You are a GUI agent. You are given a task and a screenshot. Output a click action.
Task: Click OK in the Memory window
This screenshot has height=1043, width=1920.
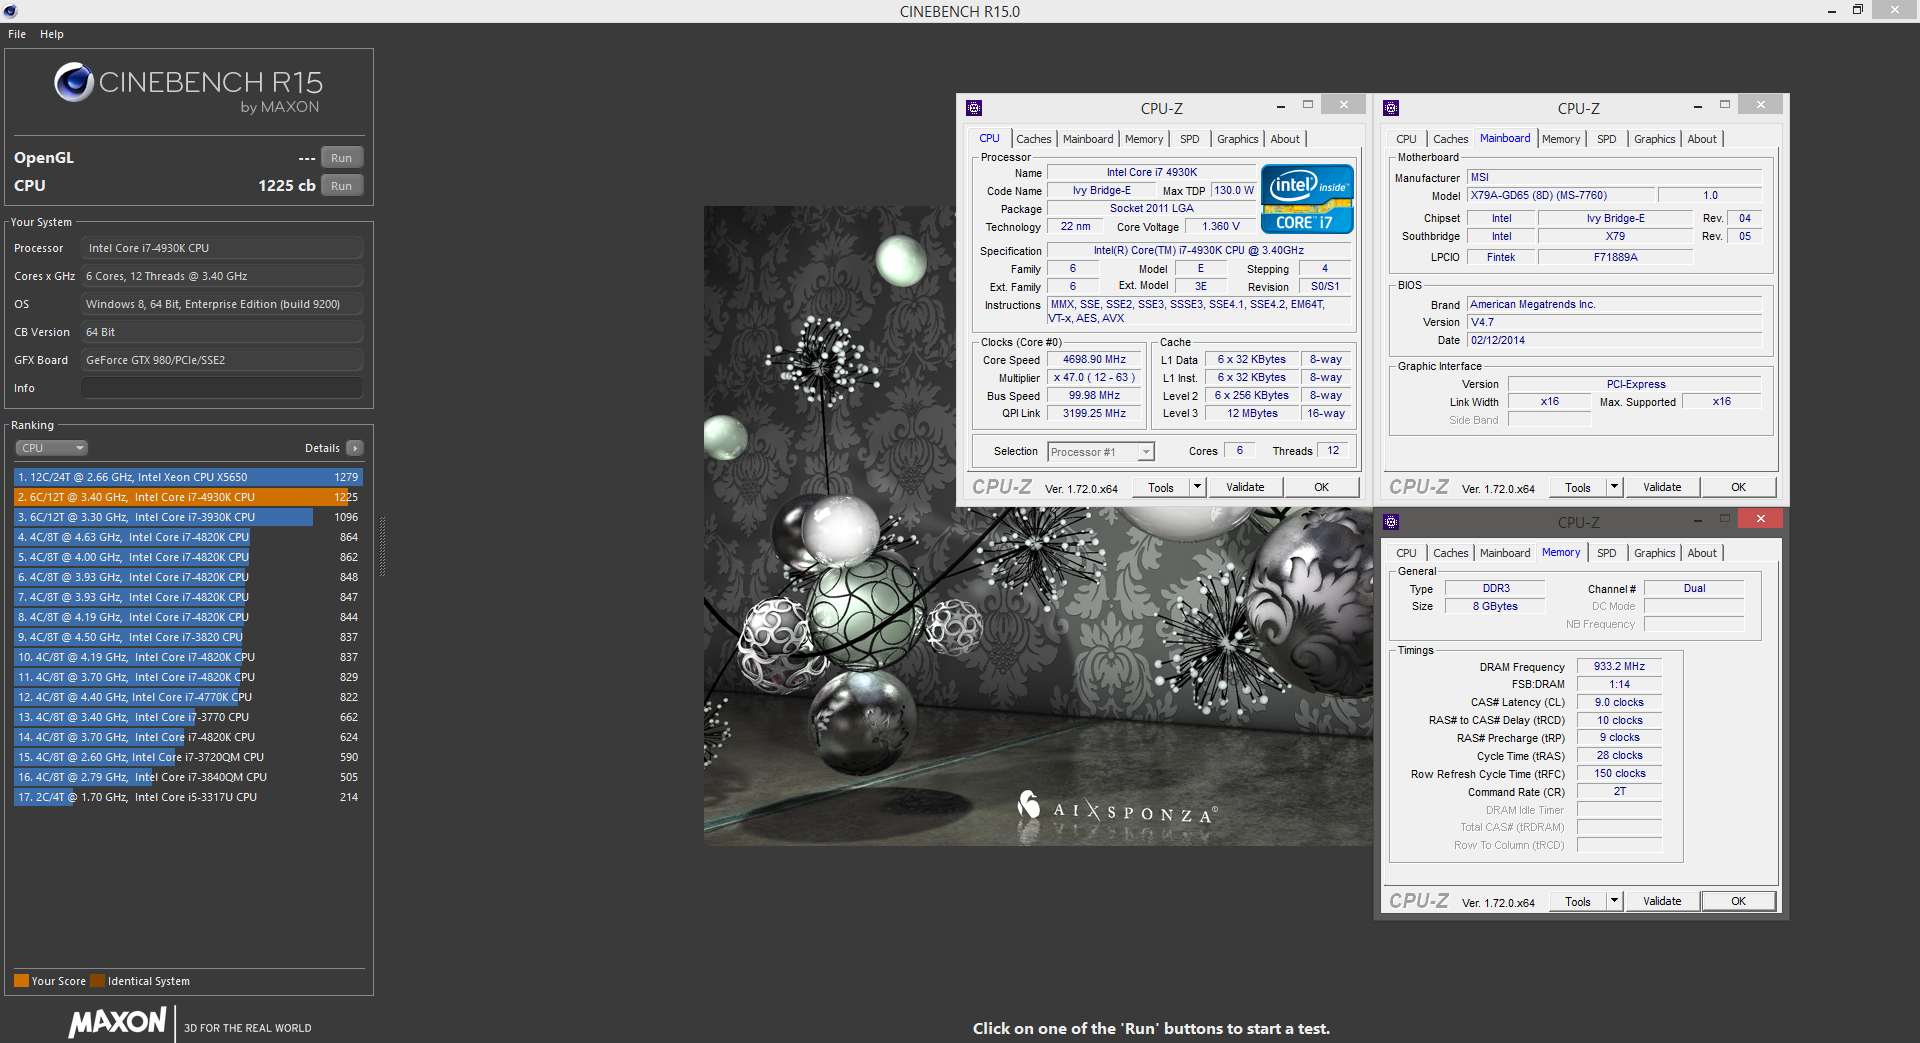pyautogui.click(x=1739, y=901)
